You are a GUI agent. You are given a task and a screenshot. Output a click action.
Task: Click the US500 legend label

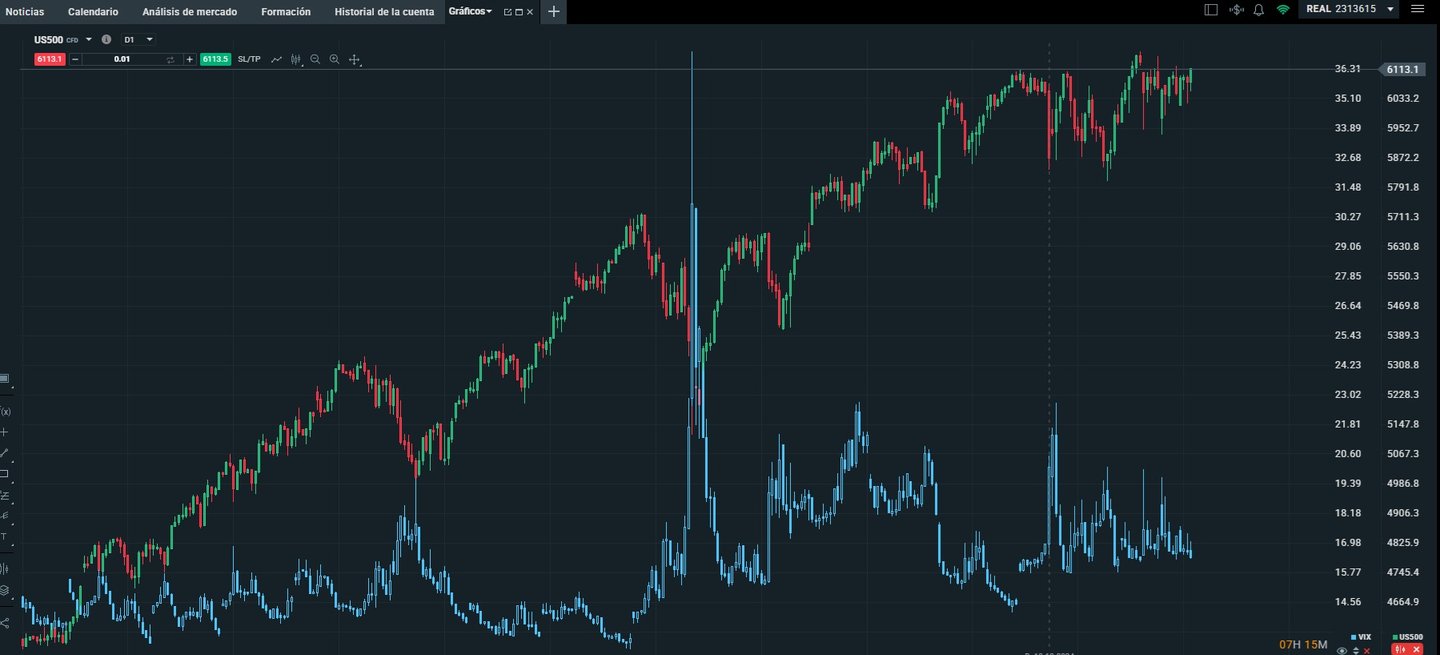1411,637
